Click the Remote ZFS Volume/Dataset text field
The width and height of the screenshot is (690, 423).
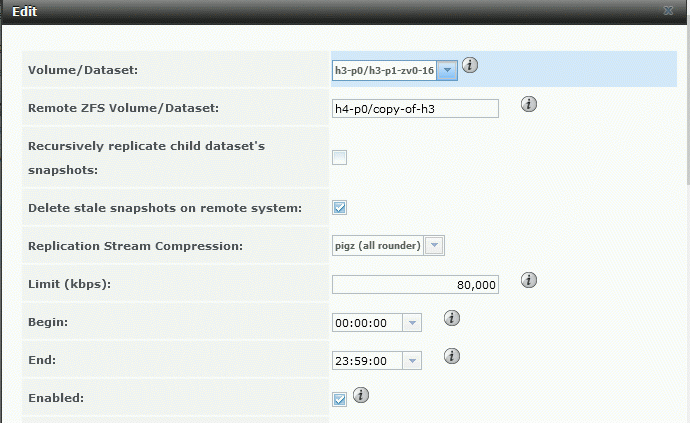tap(415, 108)
